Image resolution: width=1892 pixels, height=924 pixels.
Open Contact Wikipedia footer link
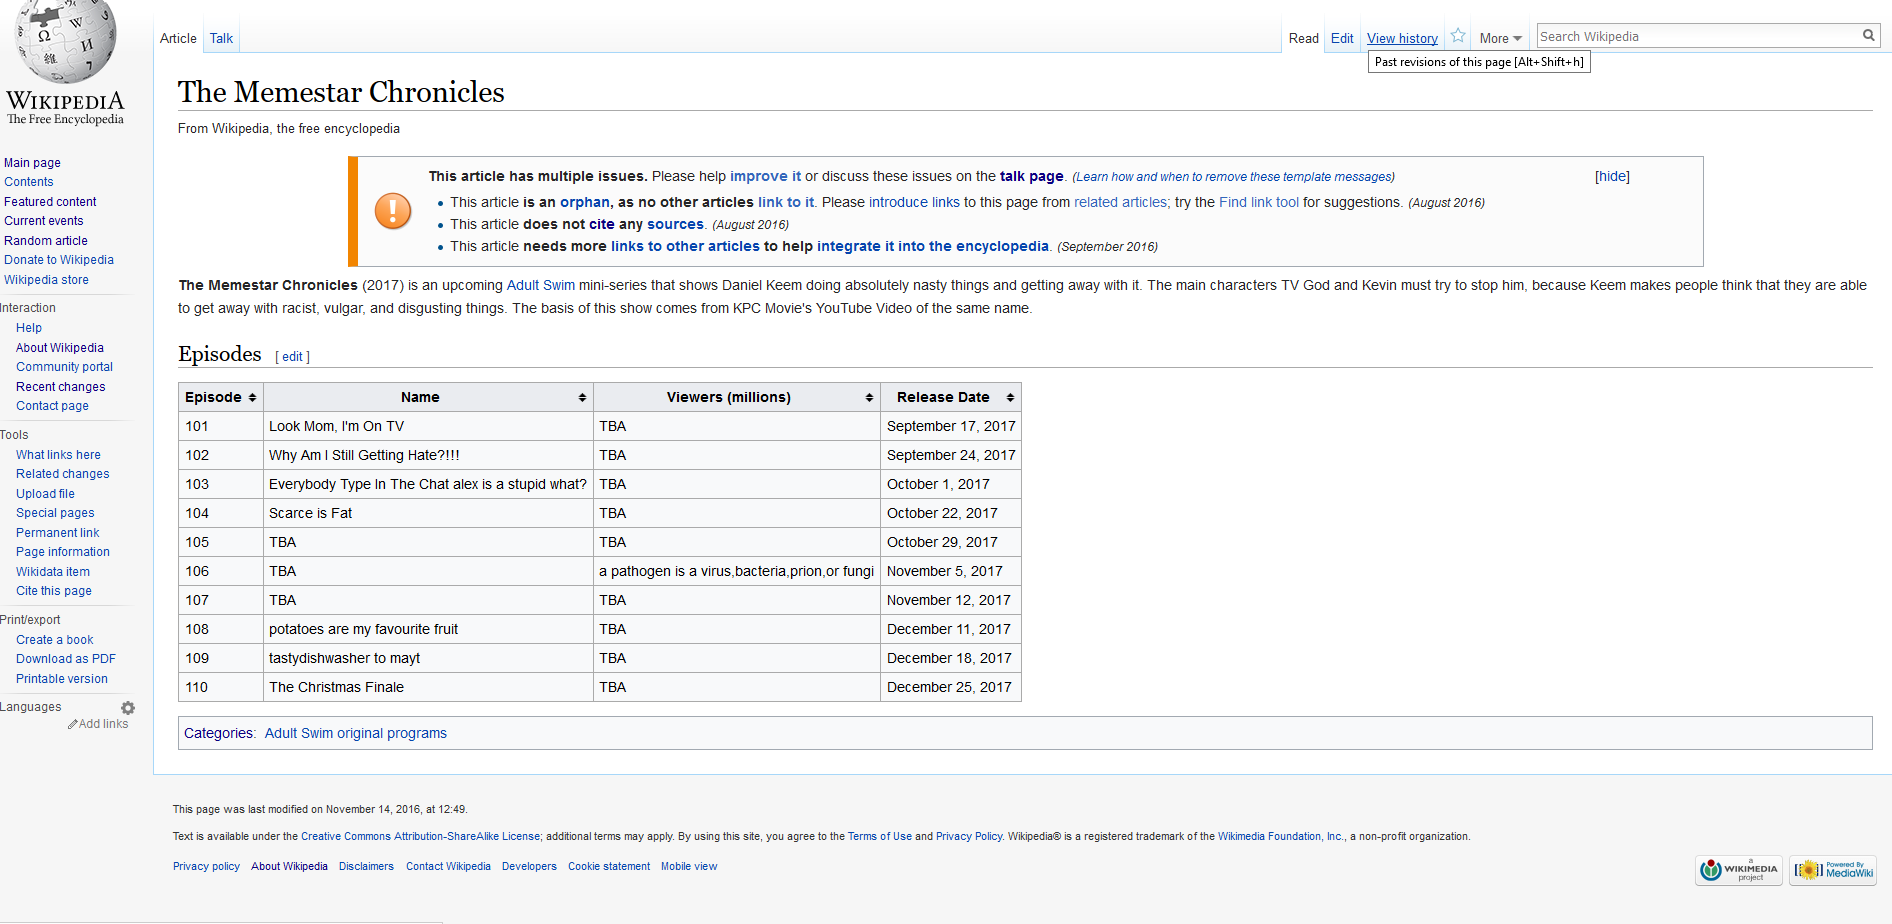448,866
